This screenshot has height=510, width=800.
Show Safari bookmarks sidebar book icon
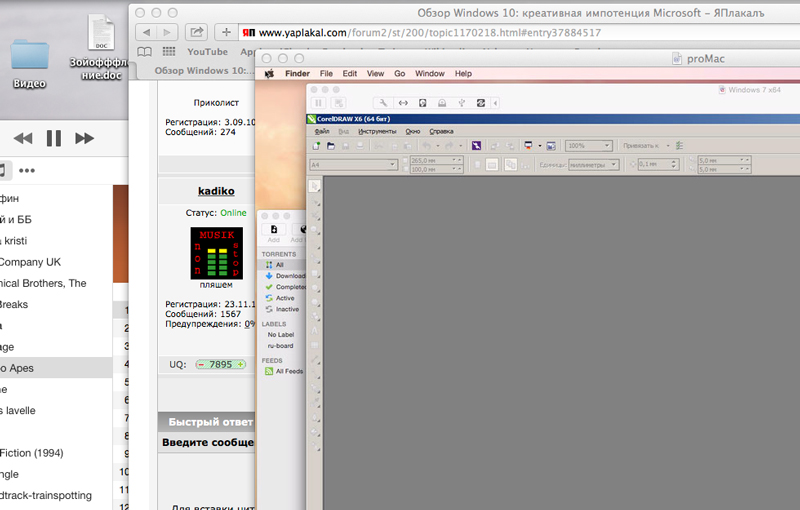click(x=144, y=52)
